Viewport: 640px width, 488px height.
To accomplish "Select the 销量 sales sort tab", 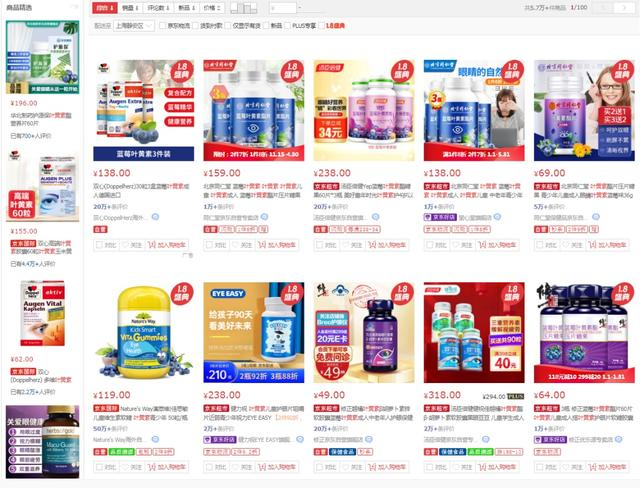I will pos(131,8).
